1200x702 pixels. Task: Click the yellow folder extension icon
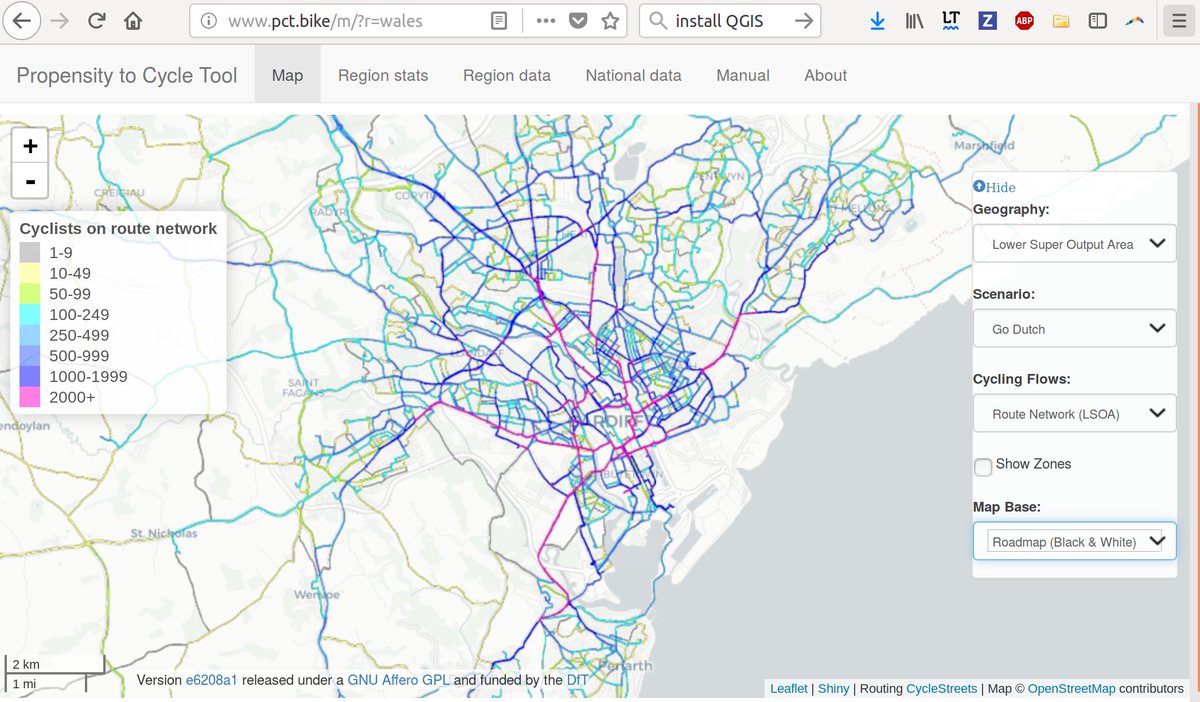[1061, 21]
